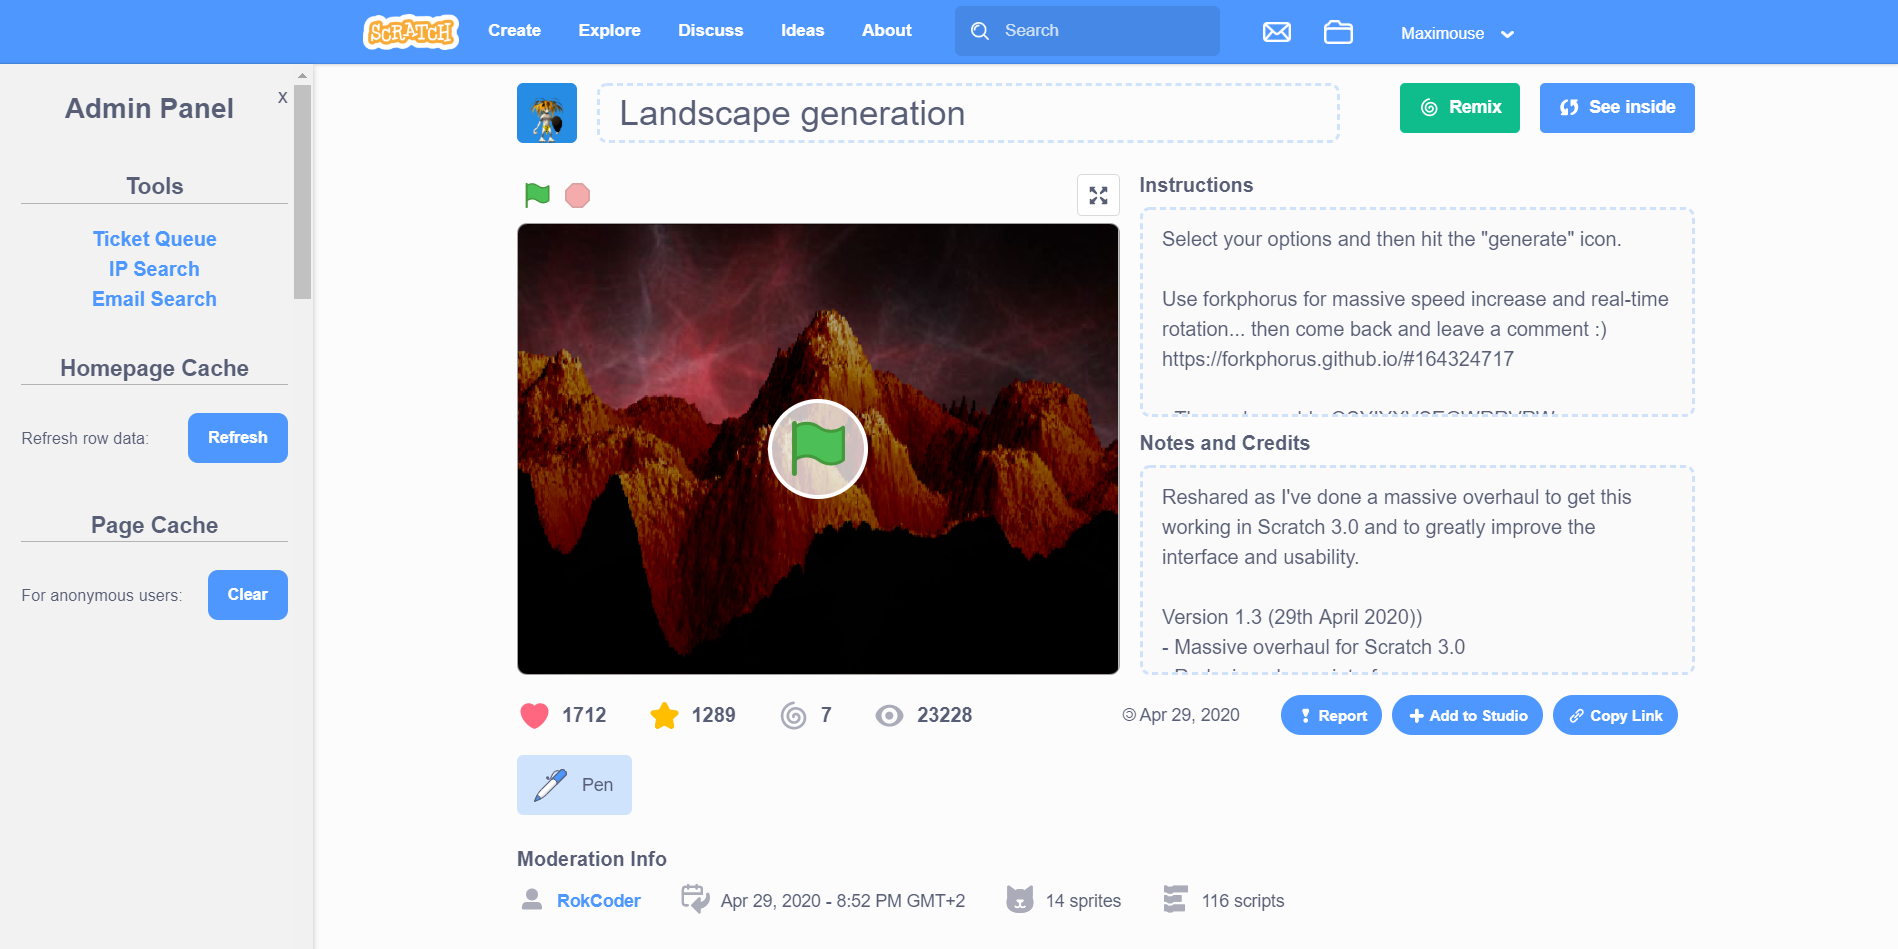
Task: Click the green flag above the stage
Action: (x=537, y=195)
